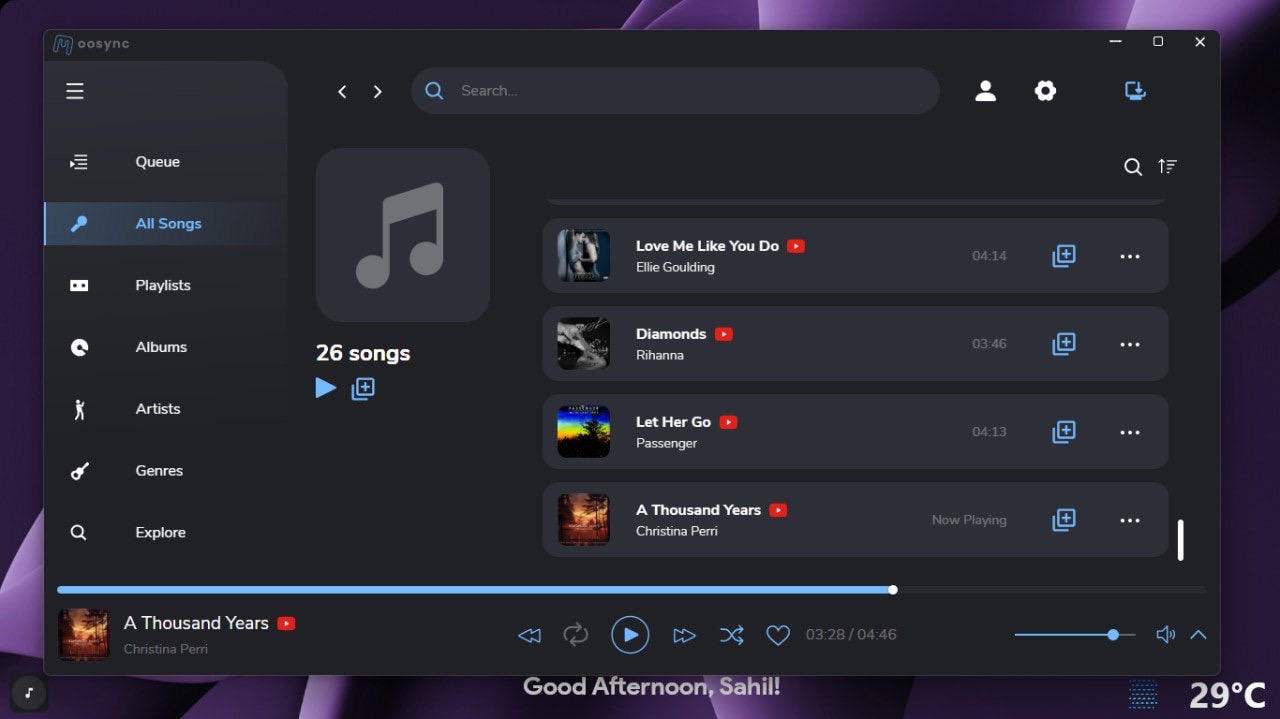
Task: Skip to next track
Action: (684, 635)
